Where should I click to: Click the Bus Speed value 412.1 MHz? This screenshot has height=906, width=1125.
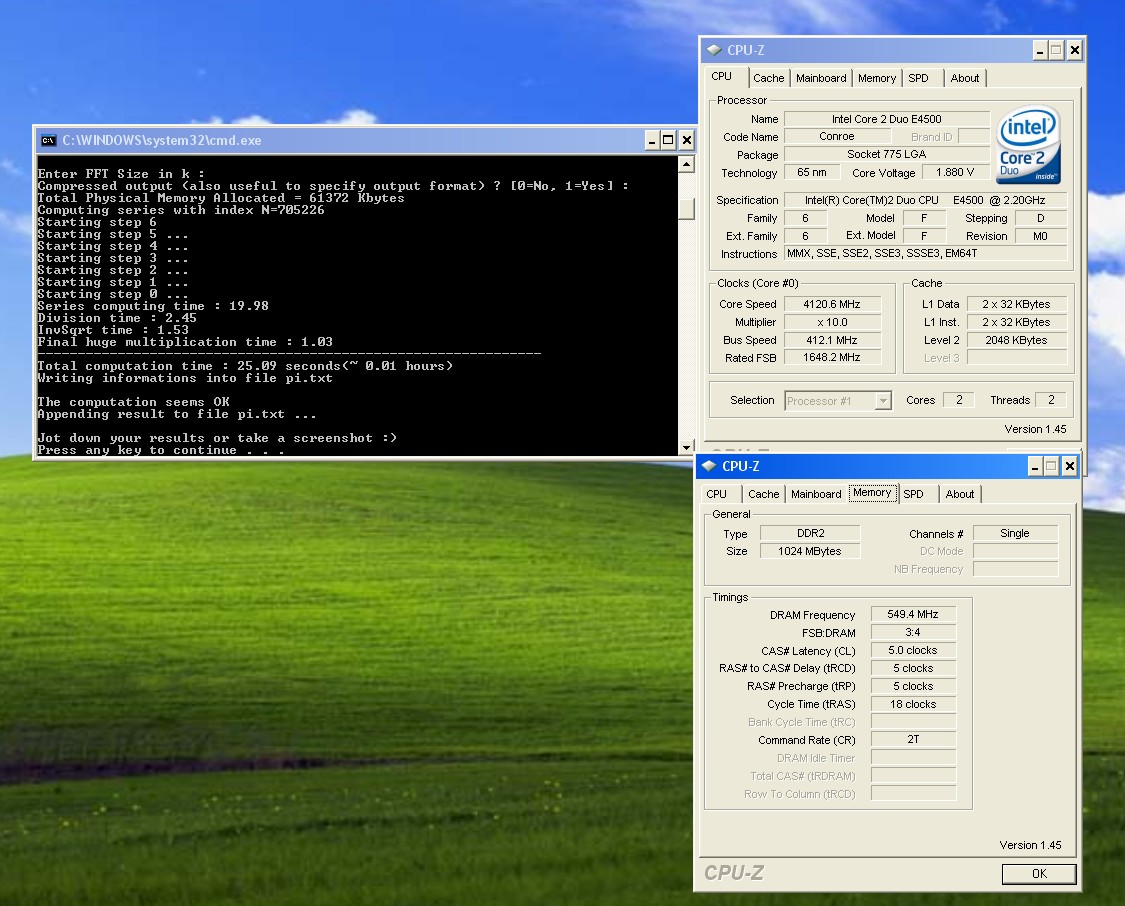click(832, 340)
